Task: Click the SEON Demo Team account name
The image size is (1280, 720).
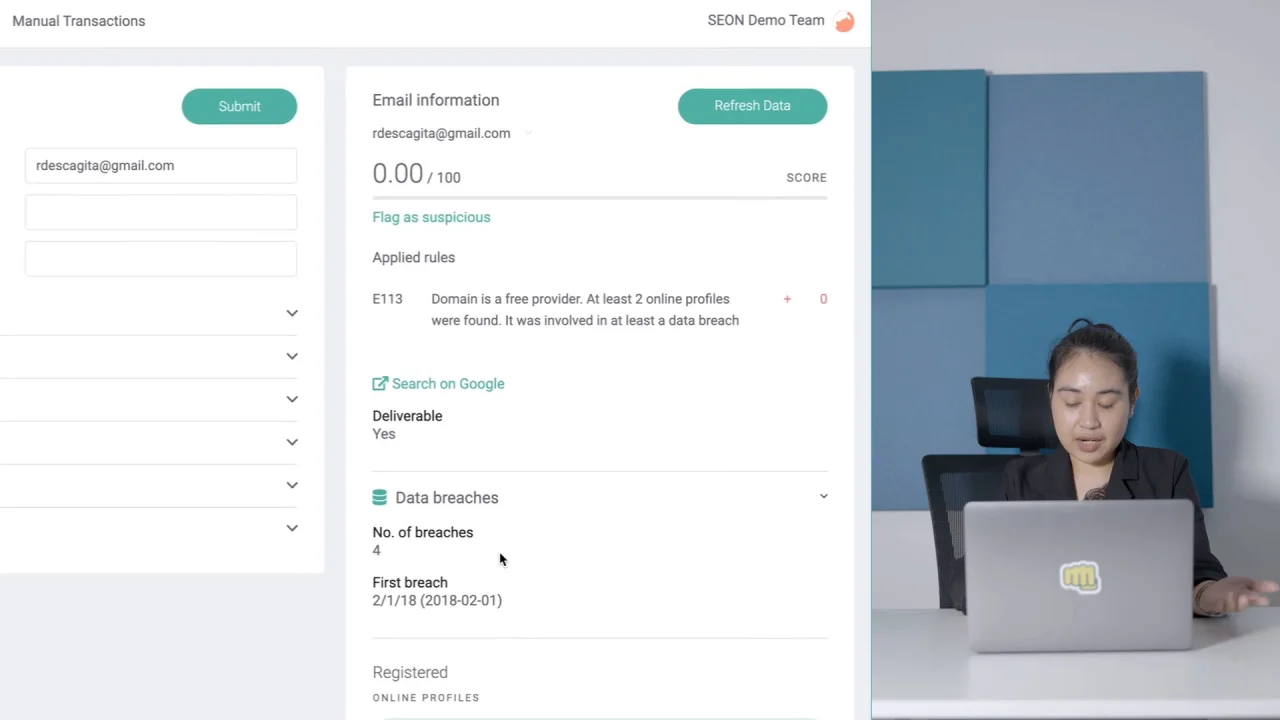Action: [766, 20]
